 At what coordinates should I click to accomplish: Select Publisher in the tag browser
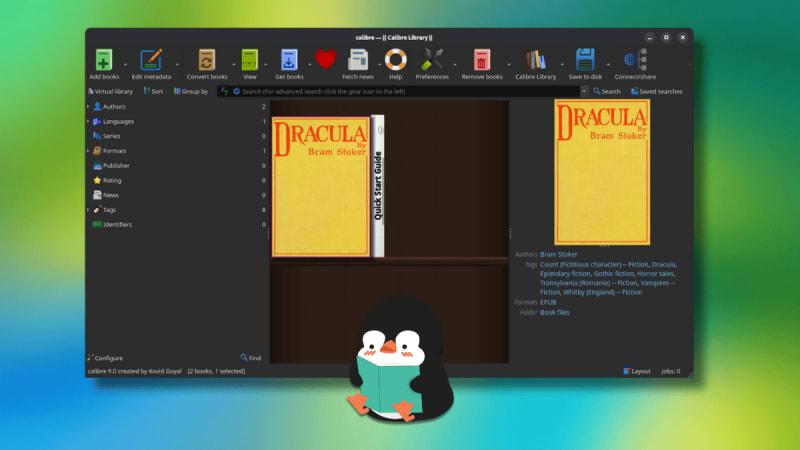point(116,166)
